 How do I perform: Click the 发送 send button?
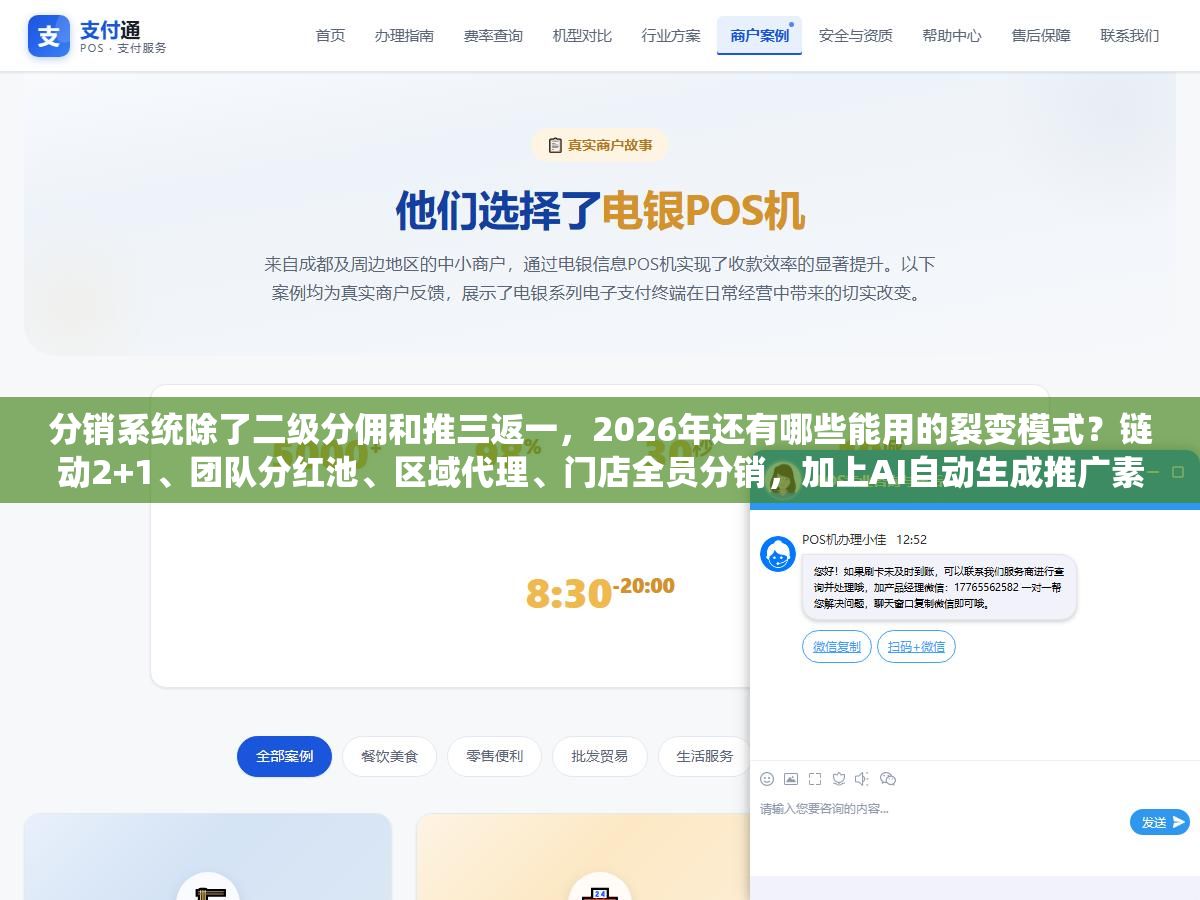1160,822
